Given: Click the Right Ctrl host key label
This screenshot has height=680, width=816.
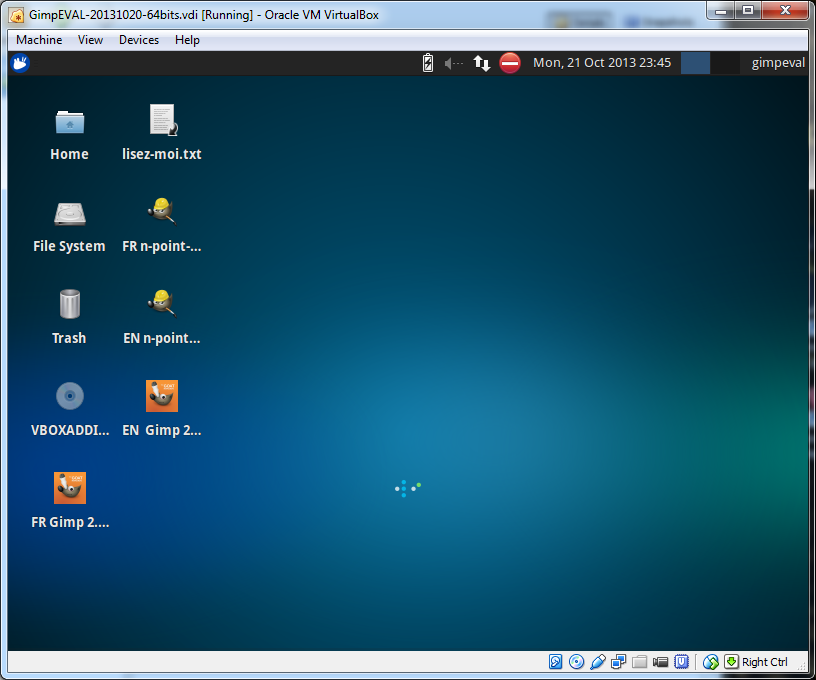Looking at the screenshot, I should click(x=764, y=662).
